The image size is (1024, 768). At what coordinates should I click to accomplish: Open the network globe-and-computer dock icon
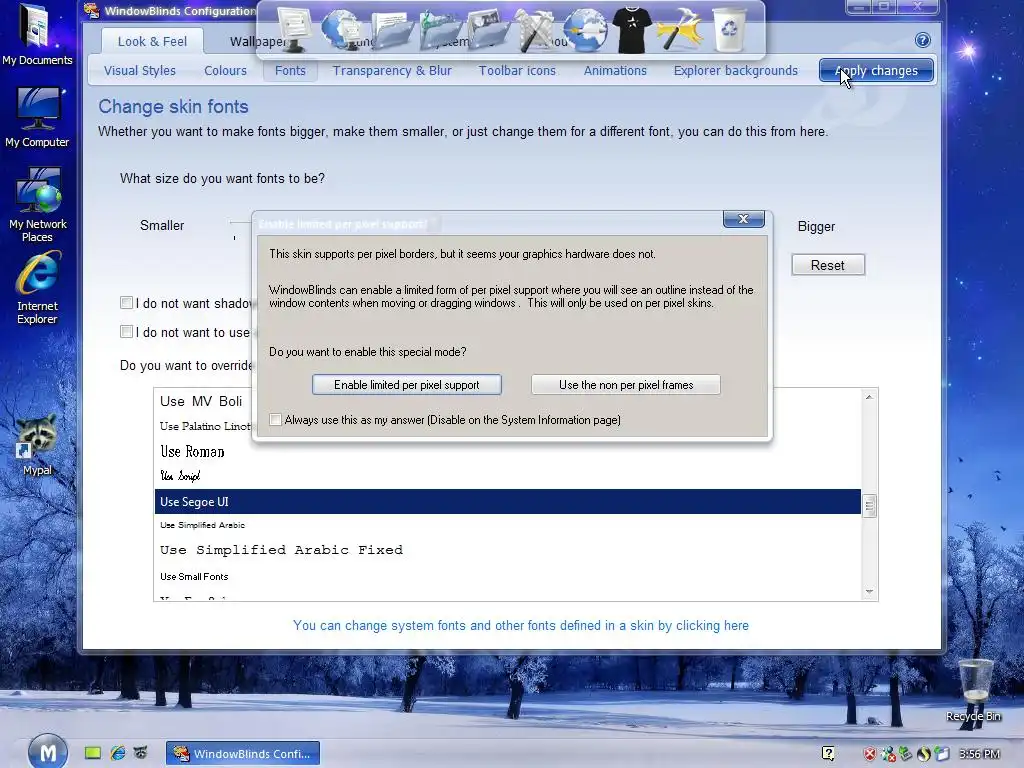click(x=342, y=29)
